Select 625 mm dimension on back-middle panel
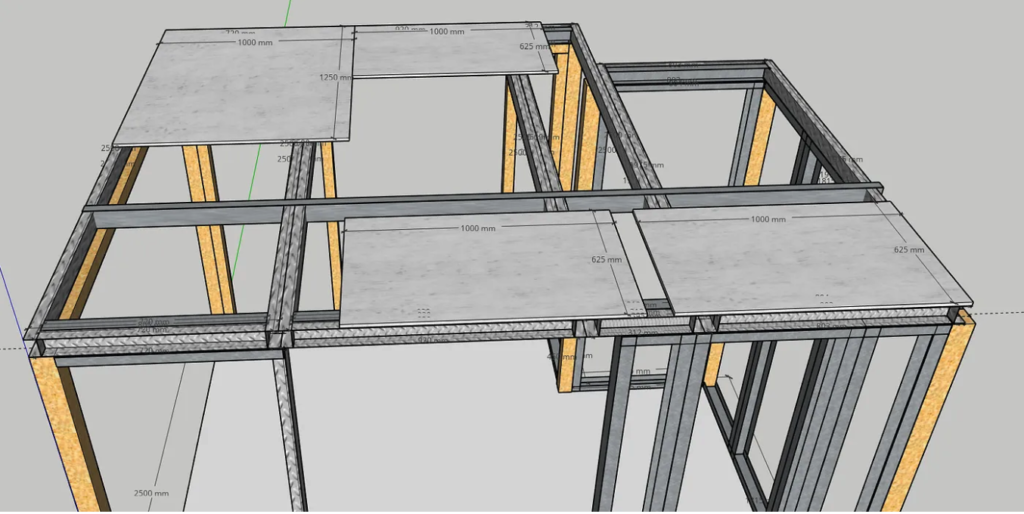 [534, 46]
